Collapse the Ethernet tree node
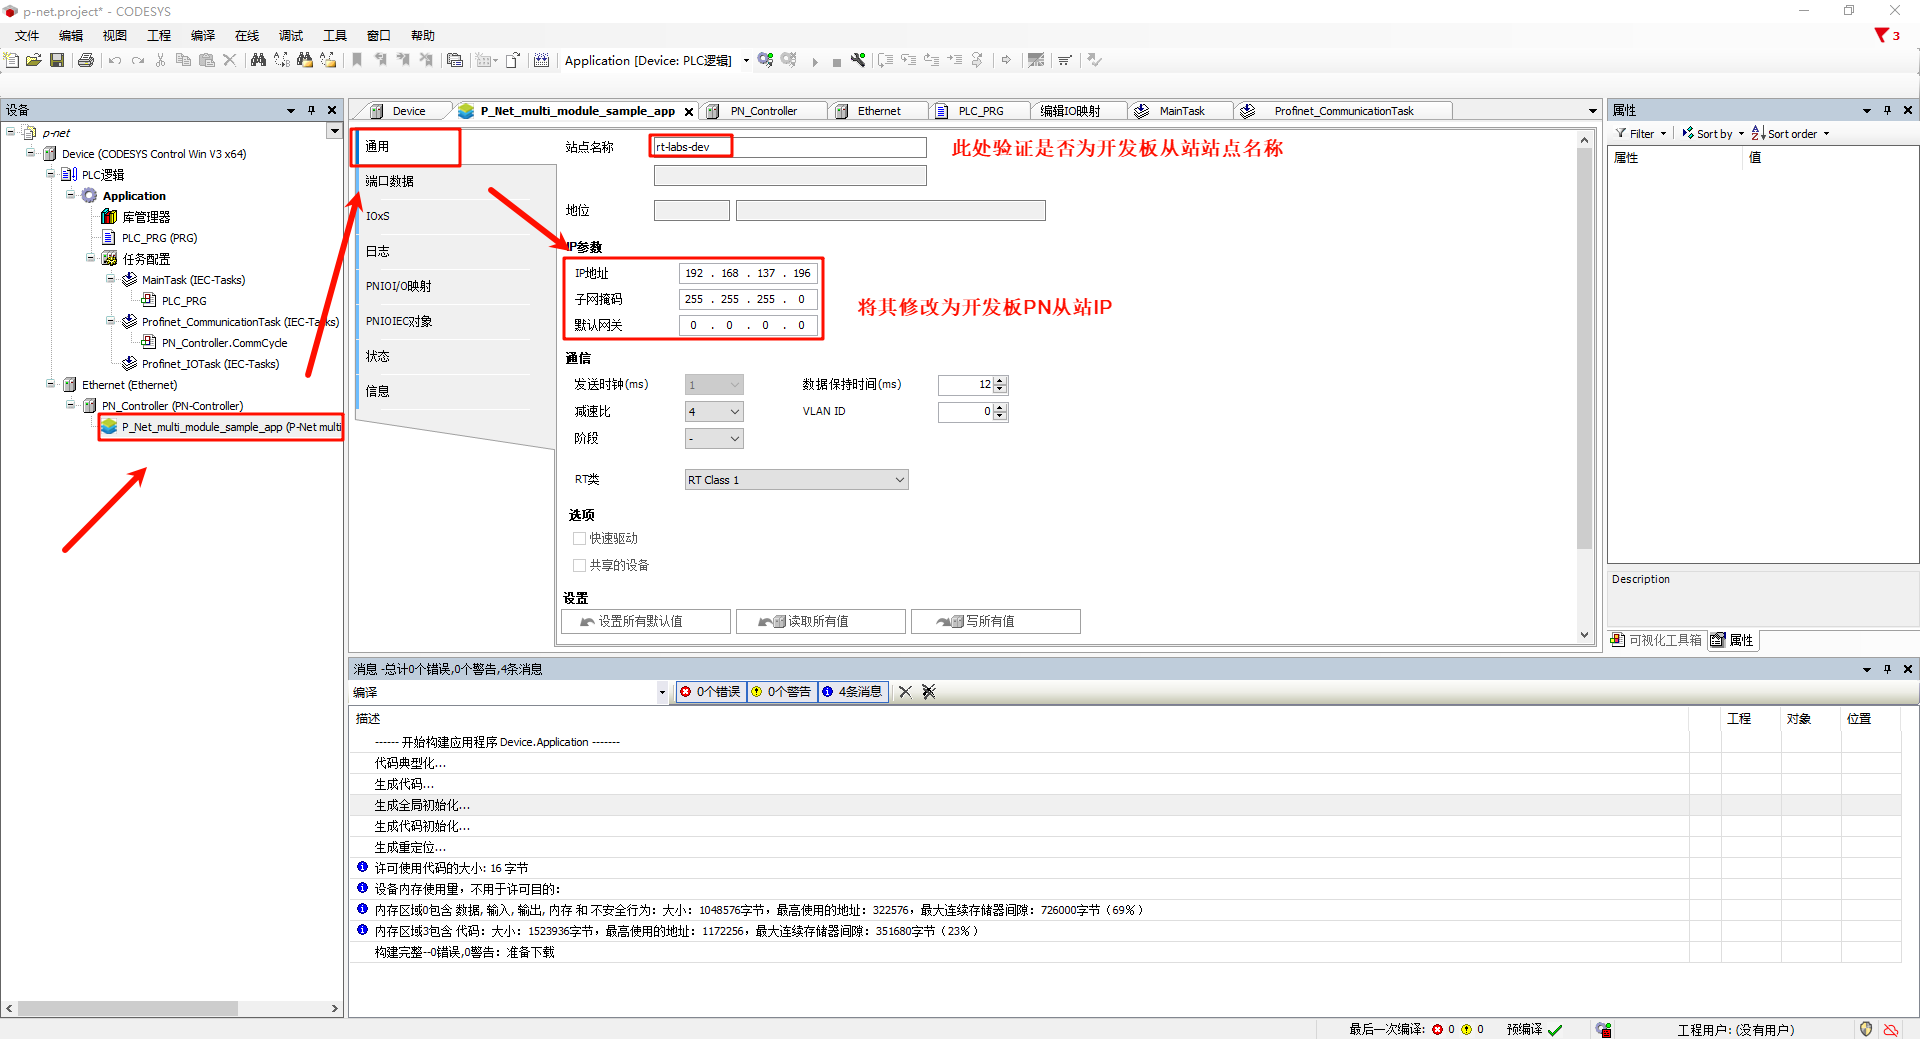 point(51,384)
